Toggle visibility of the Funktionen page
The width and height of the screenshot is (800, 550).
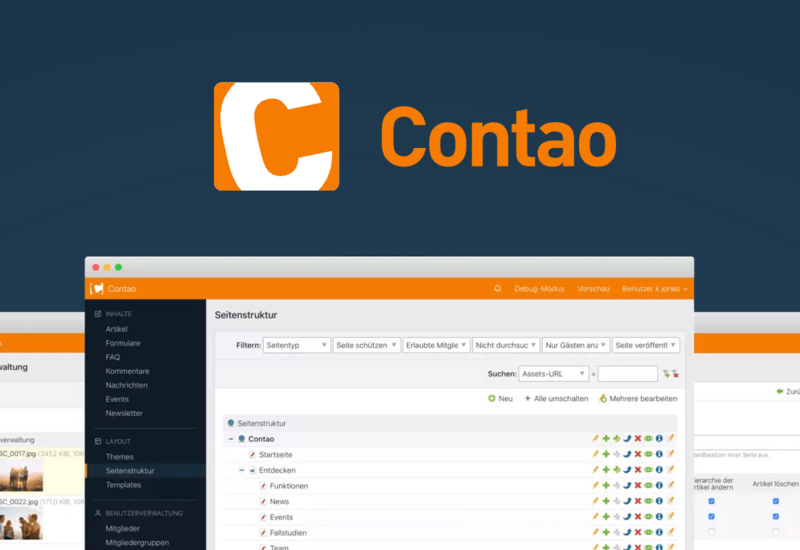648,486
